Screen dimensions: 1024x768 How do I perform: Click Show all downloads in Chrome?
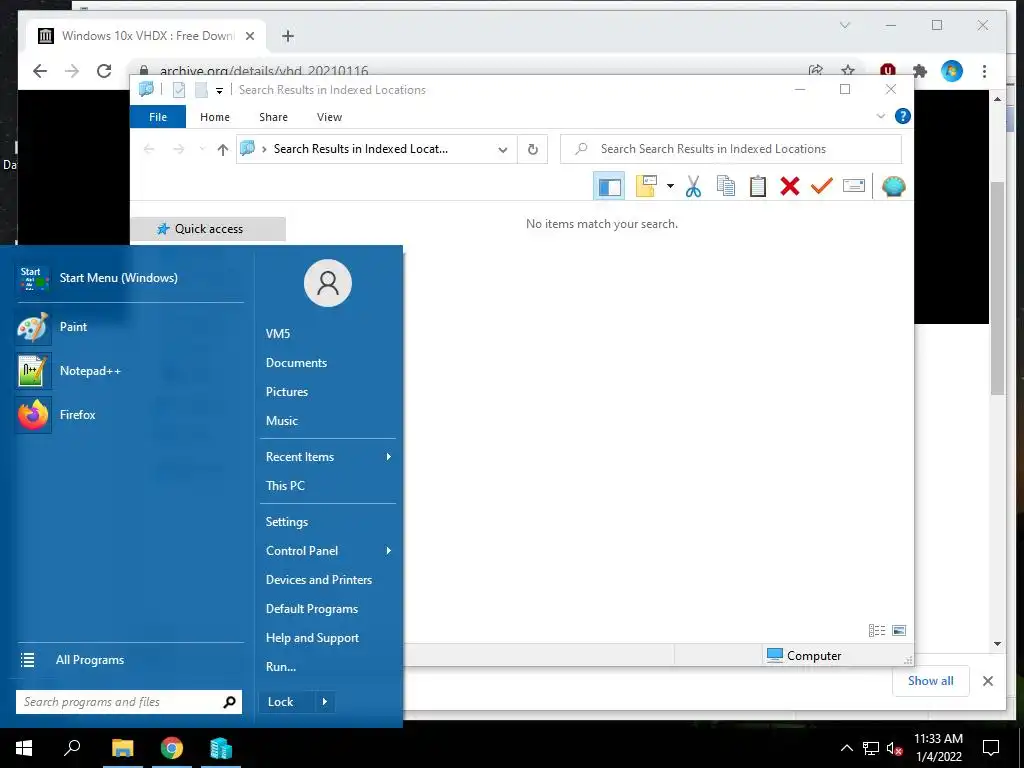click(x=931, y=680)
